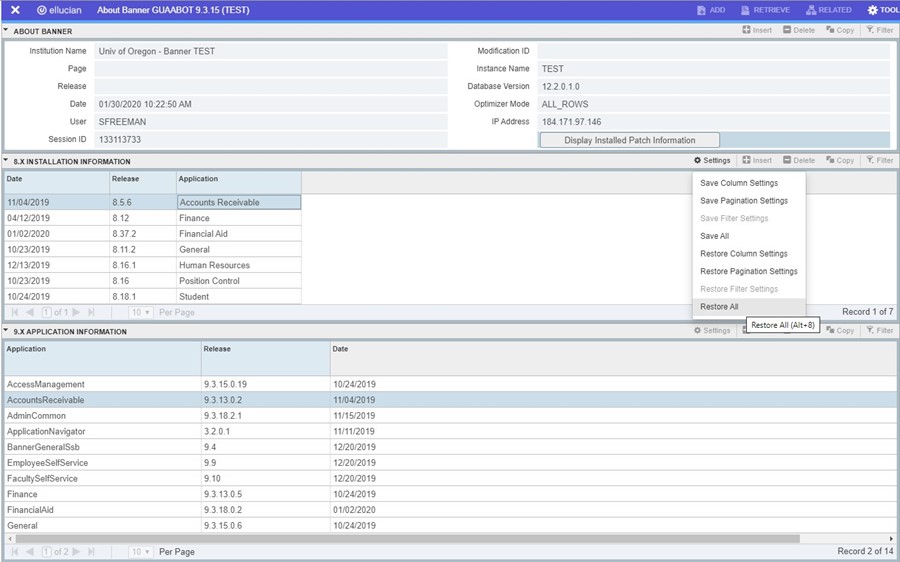Go to first page in 8.X pagination
900x562 pixels.
pyautogui.click(x=15, y=312)
